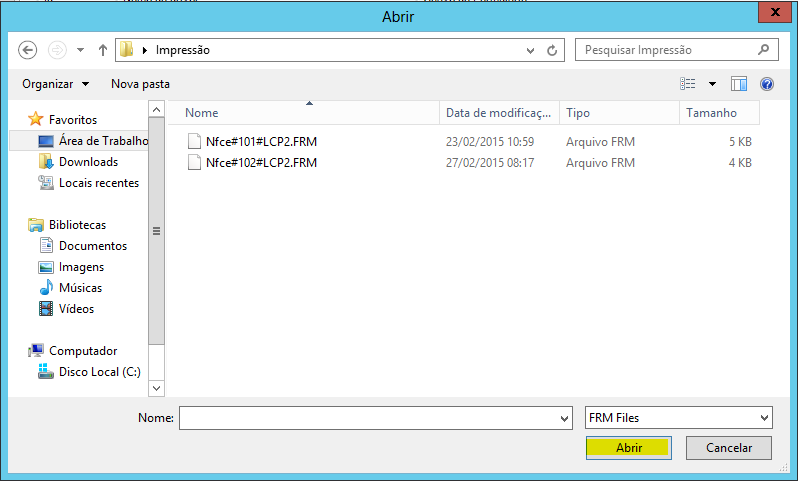Click the Favoritos star icon
The image size is (798, 481).
point(36,119)
